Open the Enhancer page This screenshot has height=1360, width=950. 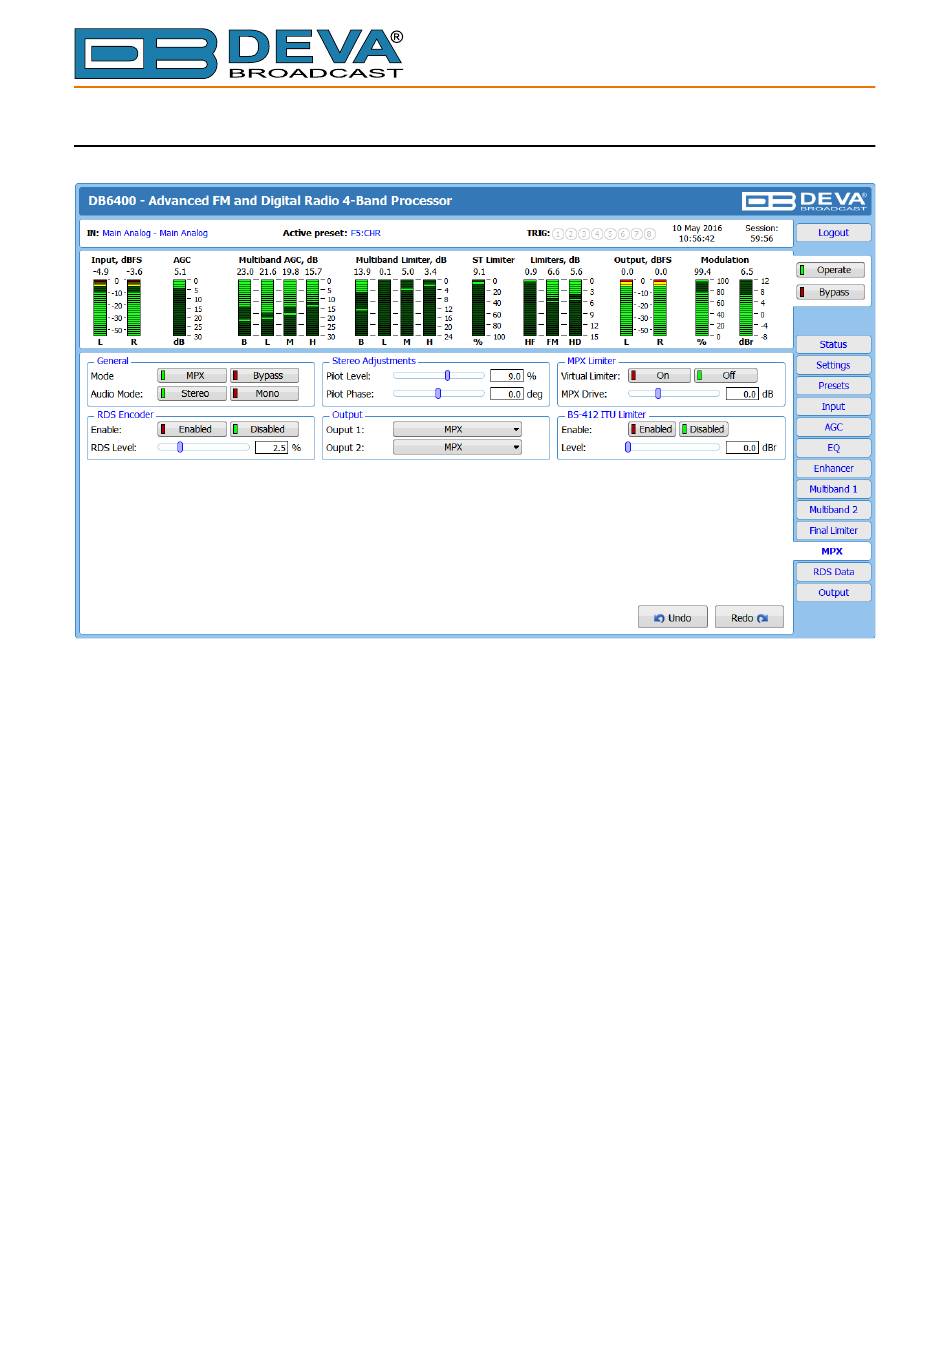833,468
